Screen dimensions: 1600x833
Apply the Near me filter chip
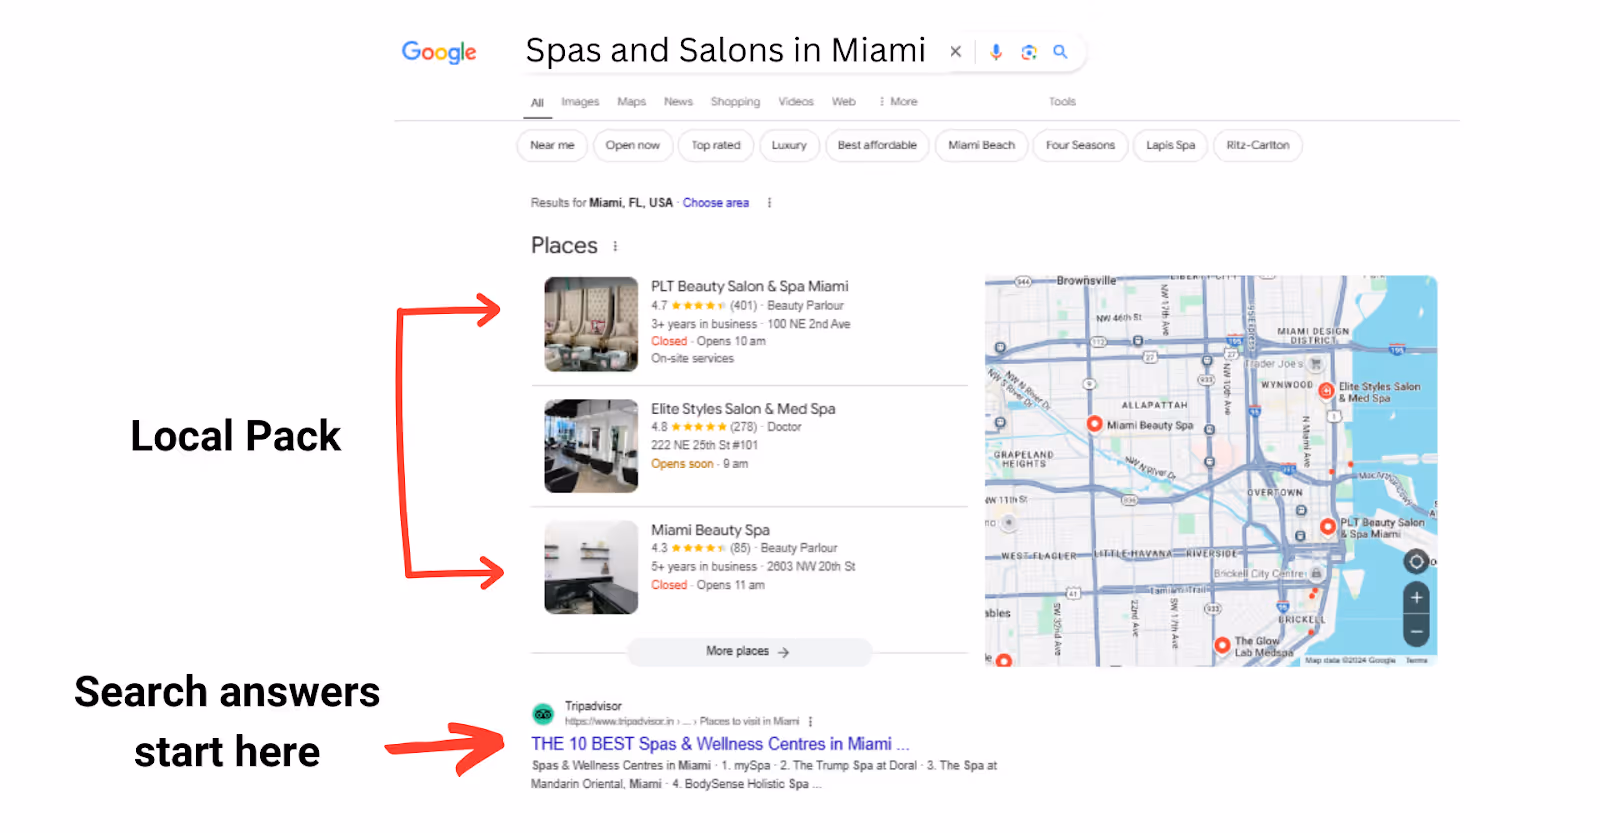(552, 146)
